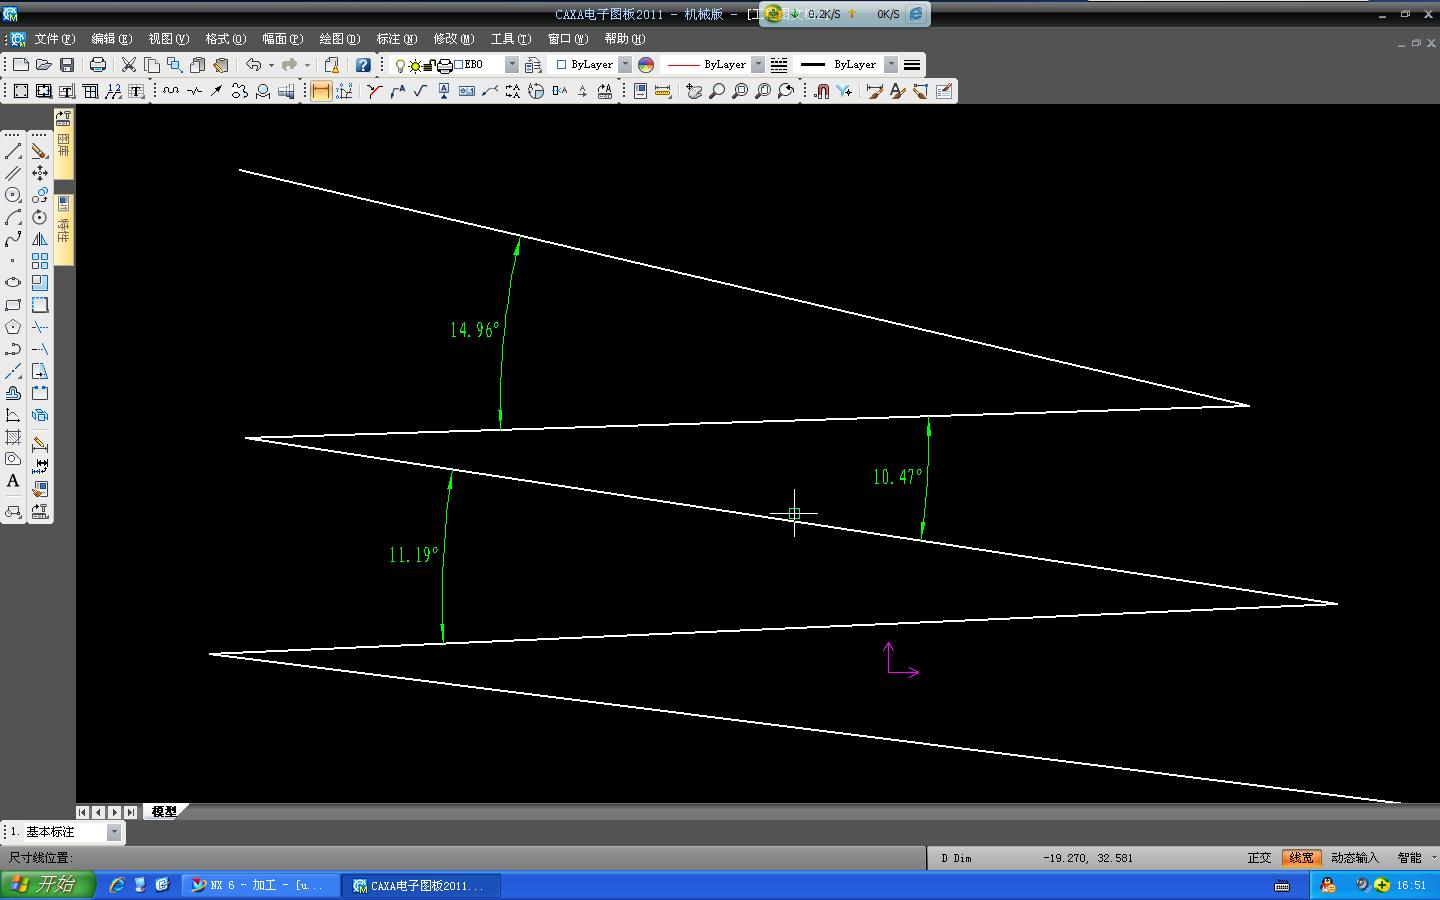The height and width of the screenshot is (900, 1440).
Task: Toggle 正交 (ortho) mode in status bar
Action: point(1259,858)
